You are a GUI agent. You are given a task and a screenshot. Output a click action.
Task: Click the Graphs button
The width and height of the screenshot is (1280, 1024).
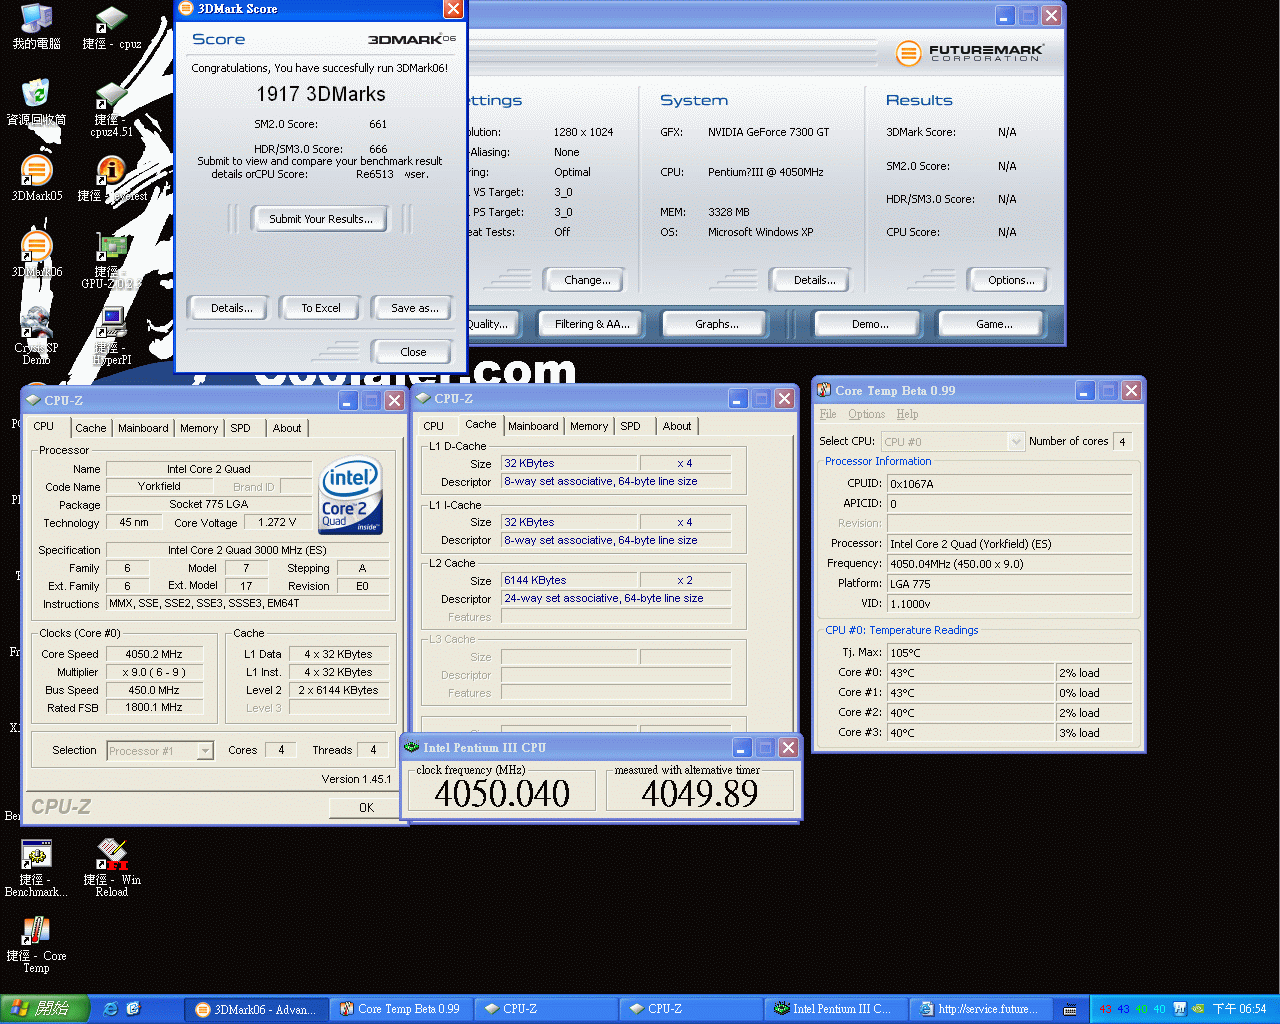tap(716, 324)
